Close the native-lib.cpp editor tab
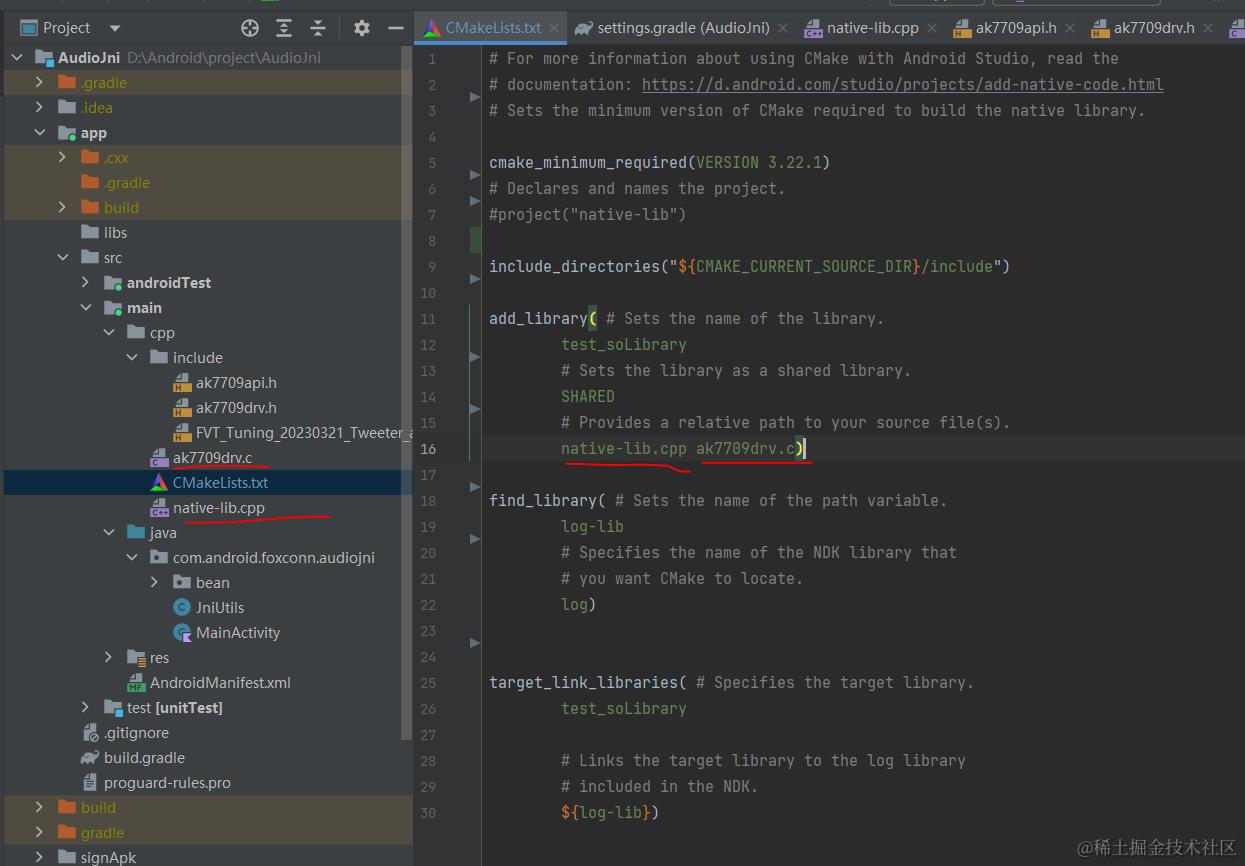 click(x=931, y=28)
